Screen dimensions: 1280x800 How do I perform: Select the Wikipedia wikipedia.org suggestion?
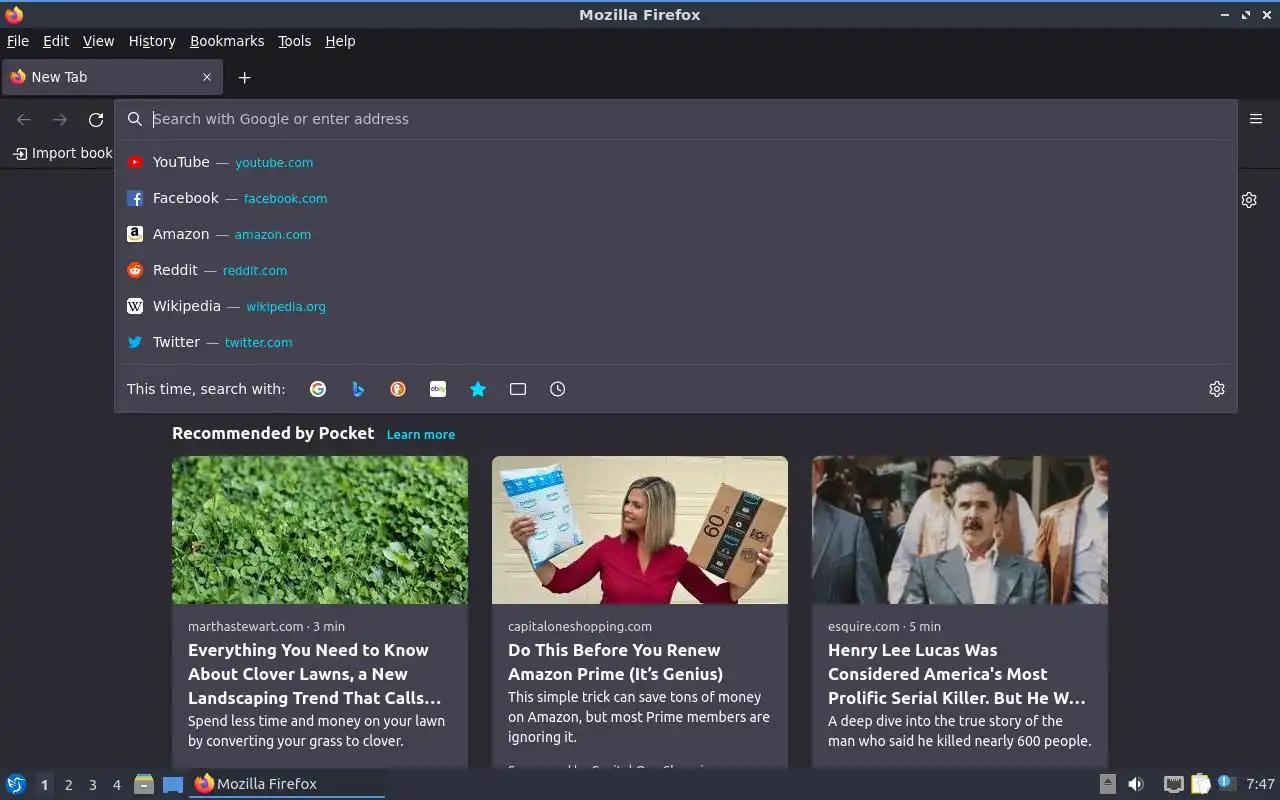click(676, 306)
